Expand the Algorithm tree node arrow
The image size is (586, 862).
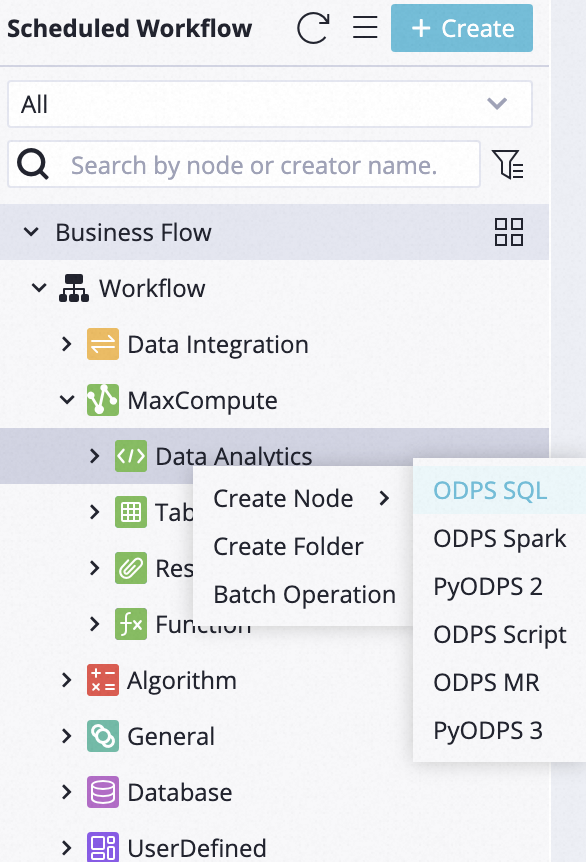(x=67, y=680)
